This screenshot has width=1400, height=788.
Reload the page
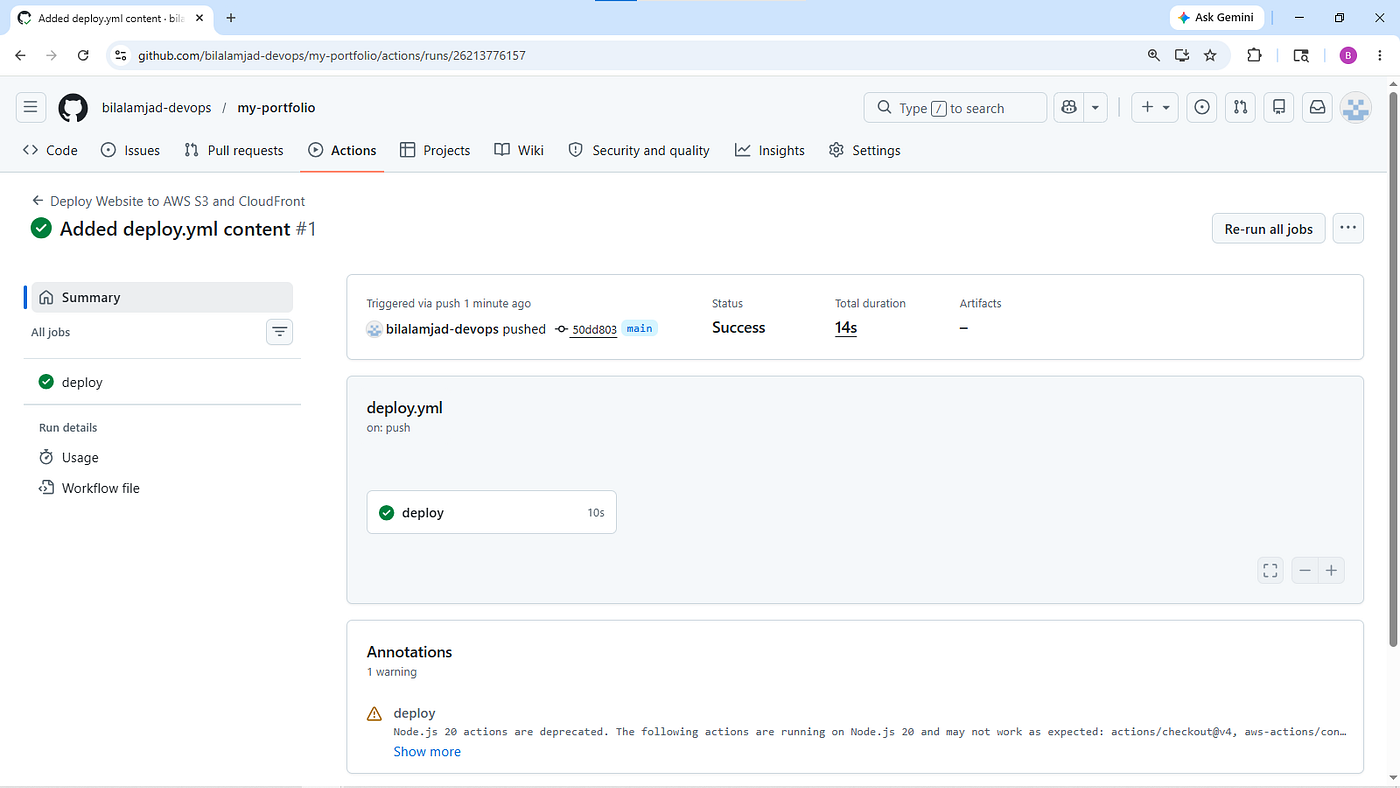click(83, 56)
